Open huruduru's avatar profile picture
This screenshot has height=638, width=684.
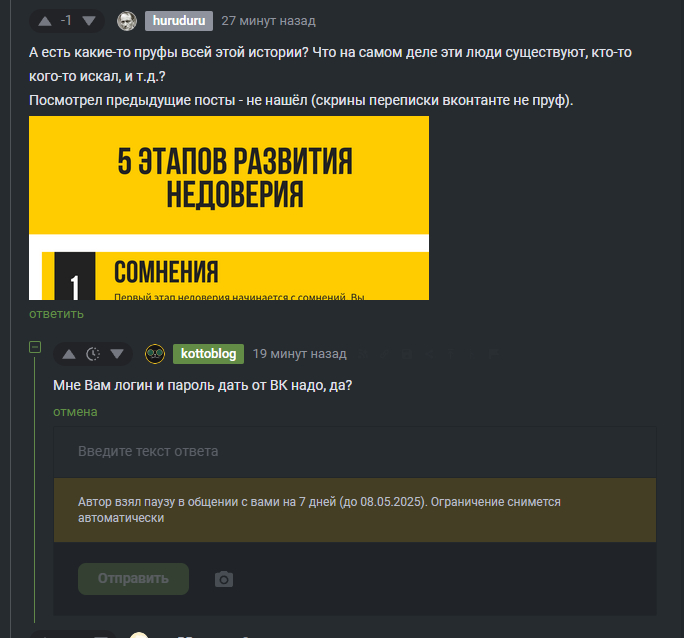coord(127,21)
